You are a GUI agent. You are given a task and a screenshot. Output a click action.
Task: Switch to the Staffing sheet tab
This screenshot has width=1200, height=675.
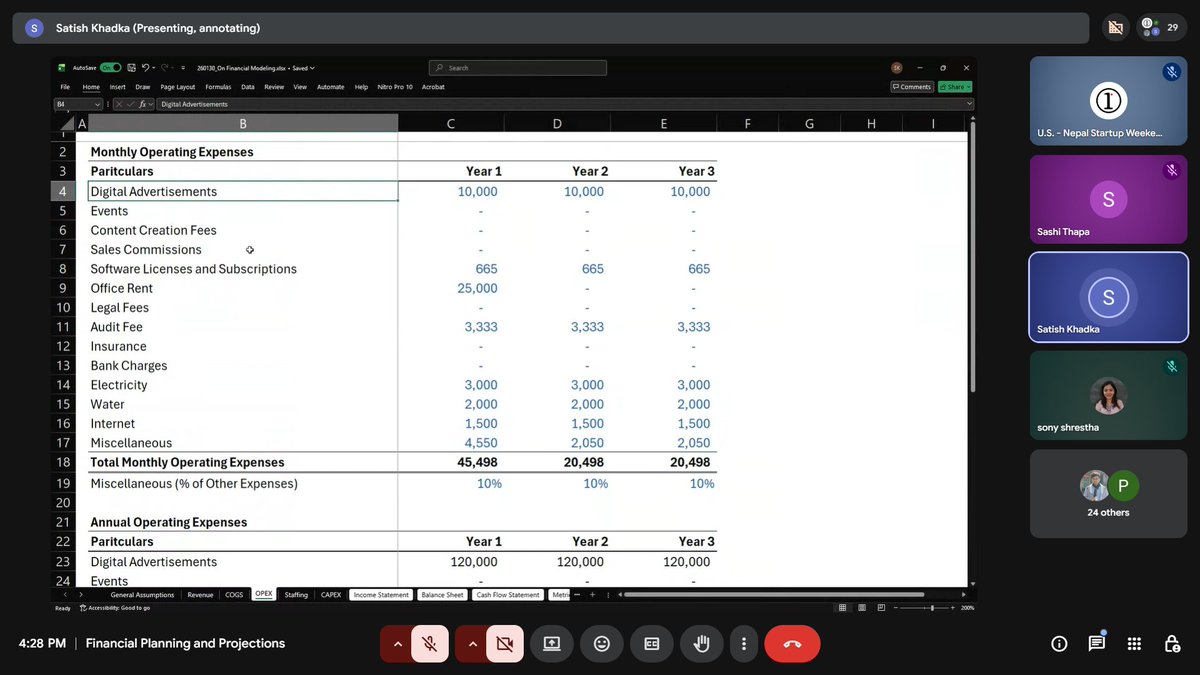tap(296, 595)
